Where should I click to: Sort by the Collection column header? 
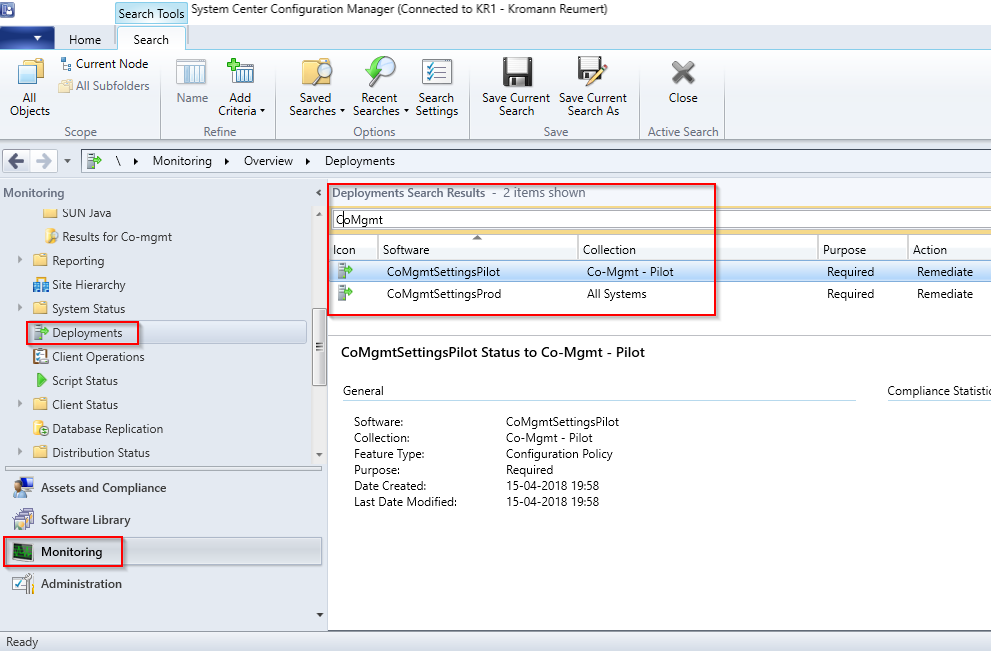pos(698,250)
